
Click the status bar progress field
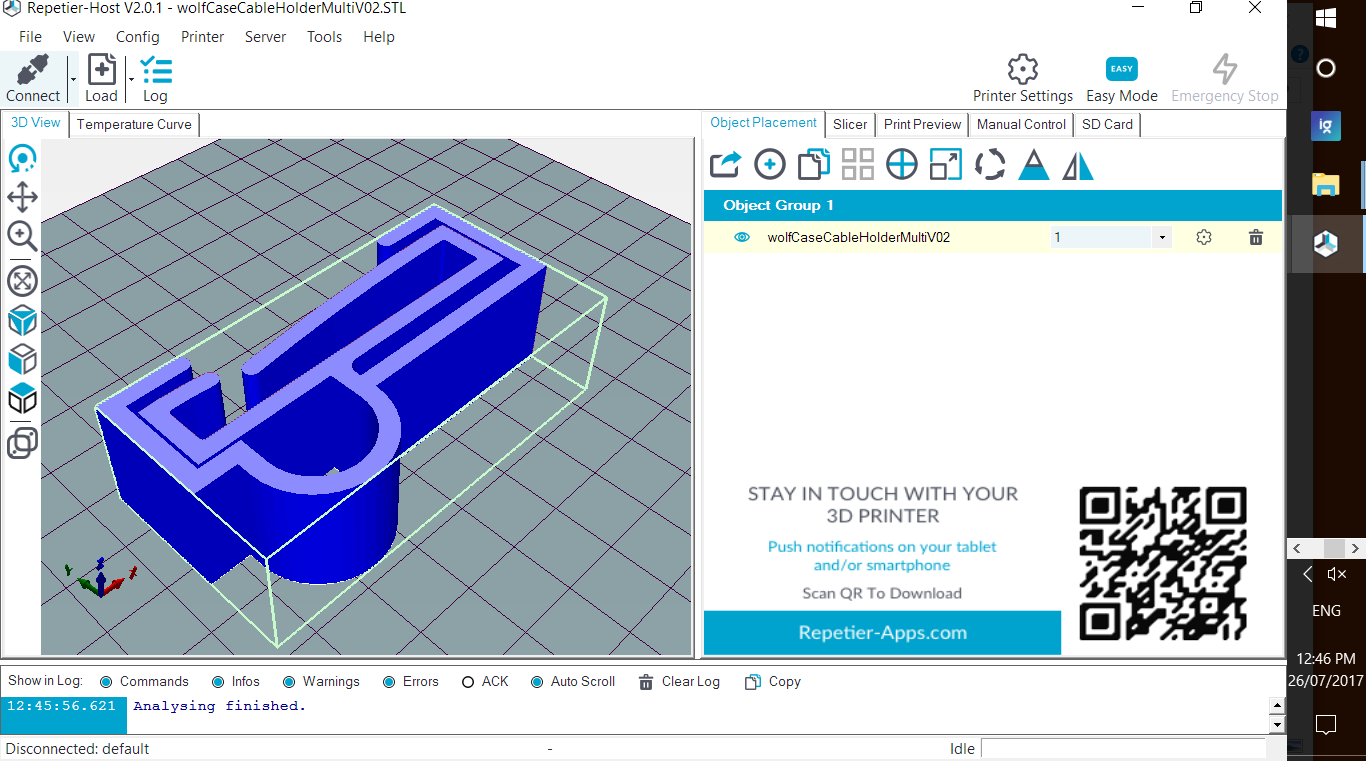[1124, 748]
